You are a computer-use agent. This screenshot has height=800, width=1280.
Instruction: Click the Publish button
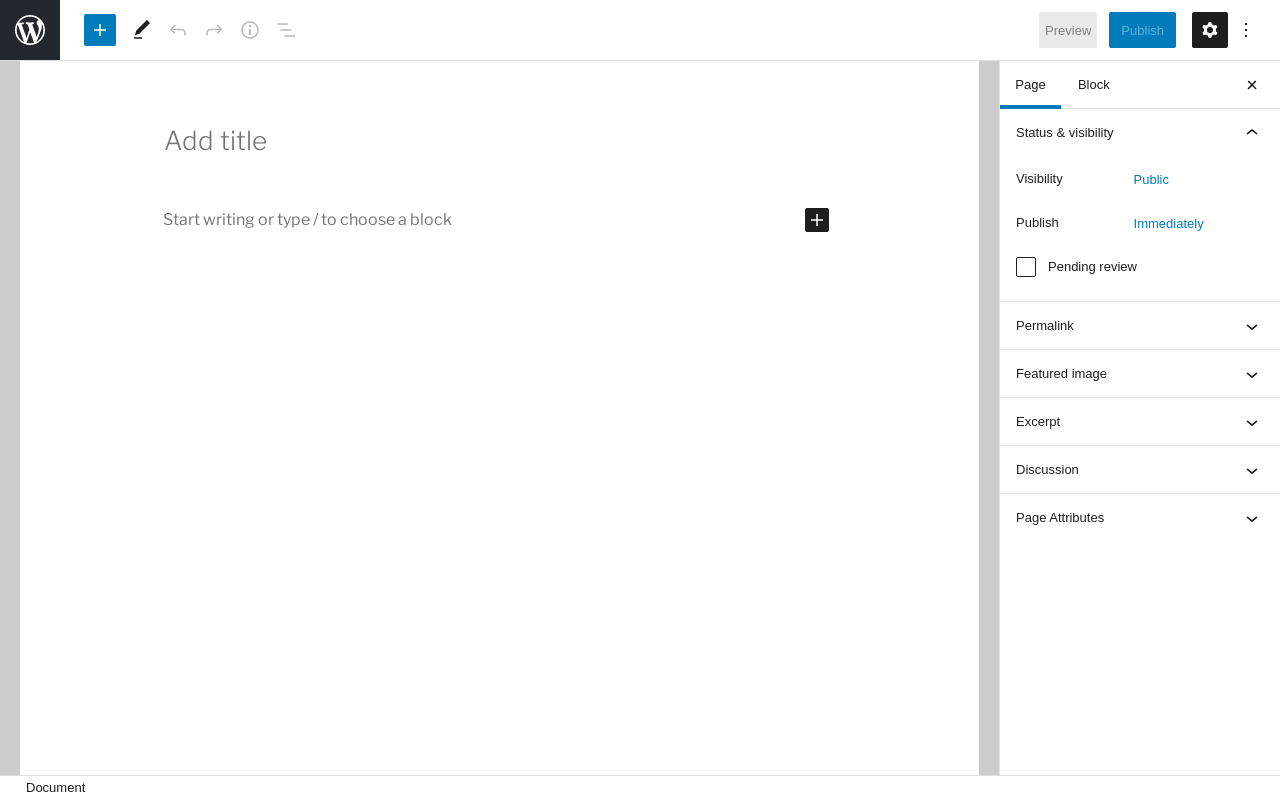coord(1142,30)
